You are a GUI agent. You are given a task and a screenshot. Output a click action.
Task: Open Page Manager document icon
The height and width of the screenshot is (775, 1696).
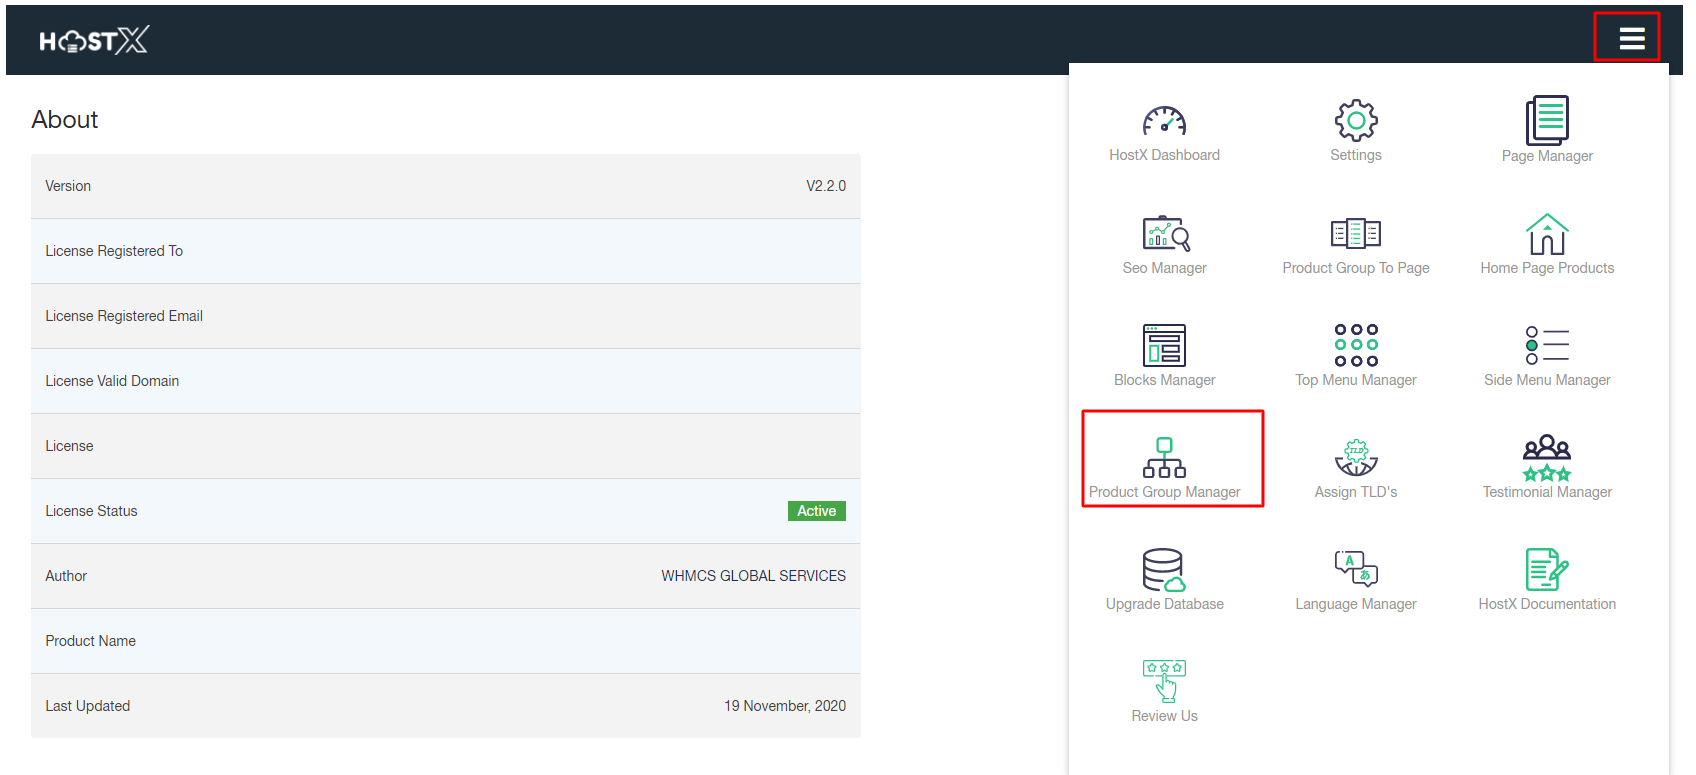1546,121
